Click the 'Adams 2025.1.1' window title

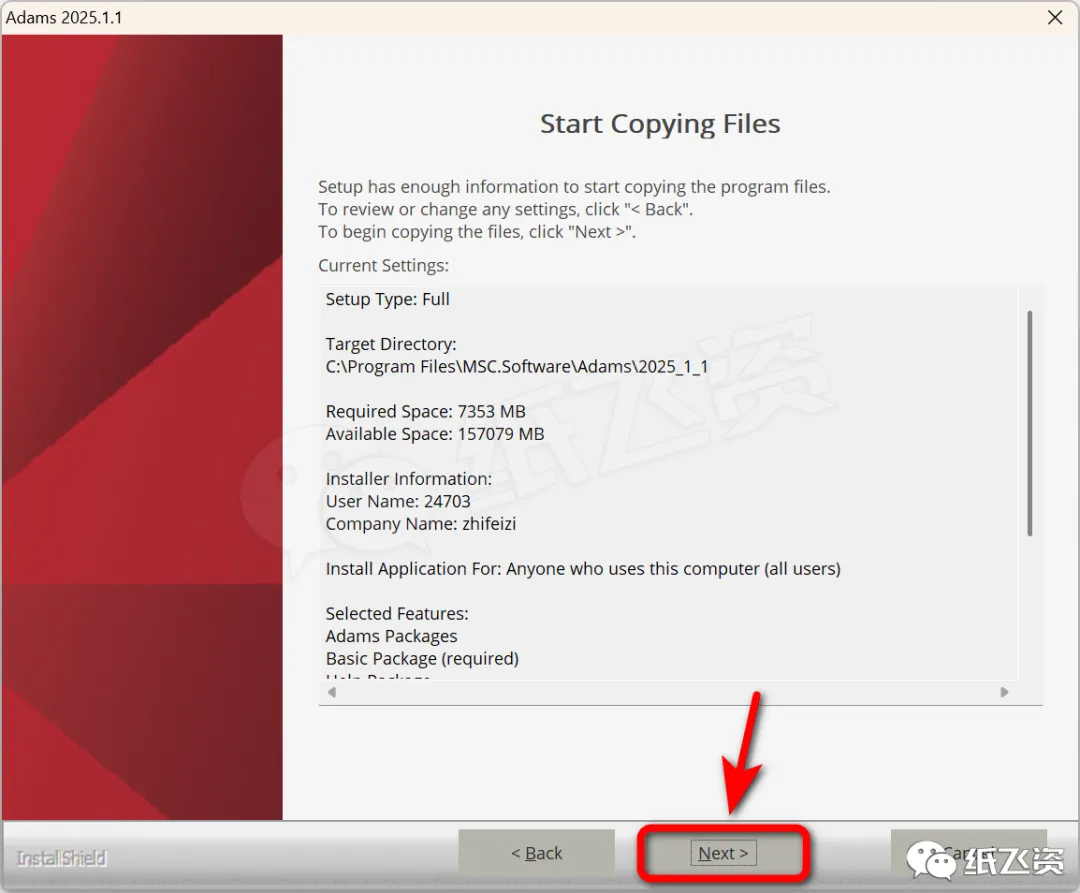pyautogui.click(x=64, y=17)
